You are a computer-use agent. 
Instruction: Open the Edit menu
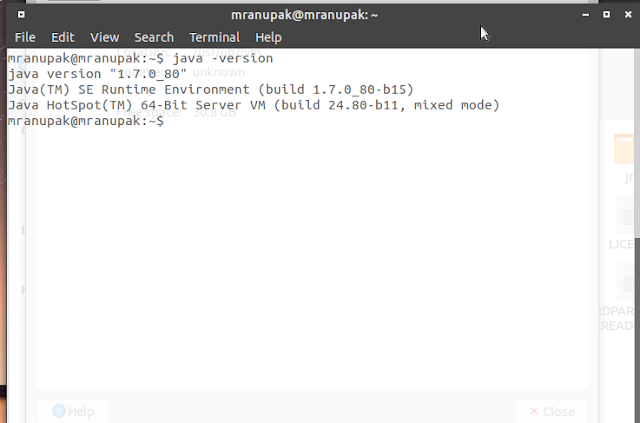[x=62, y=38]
